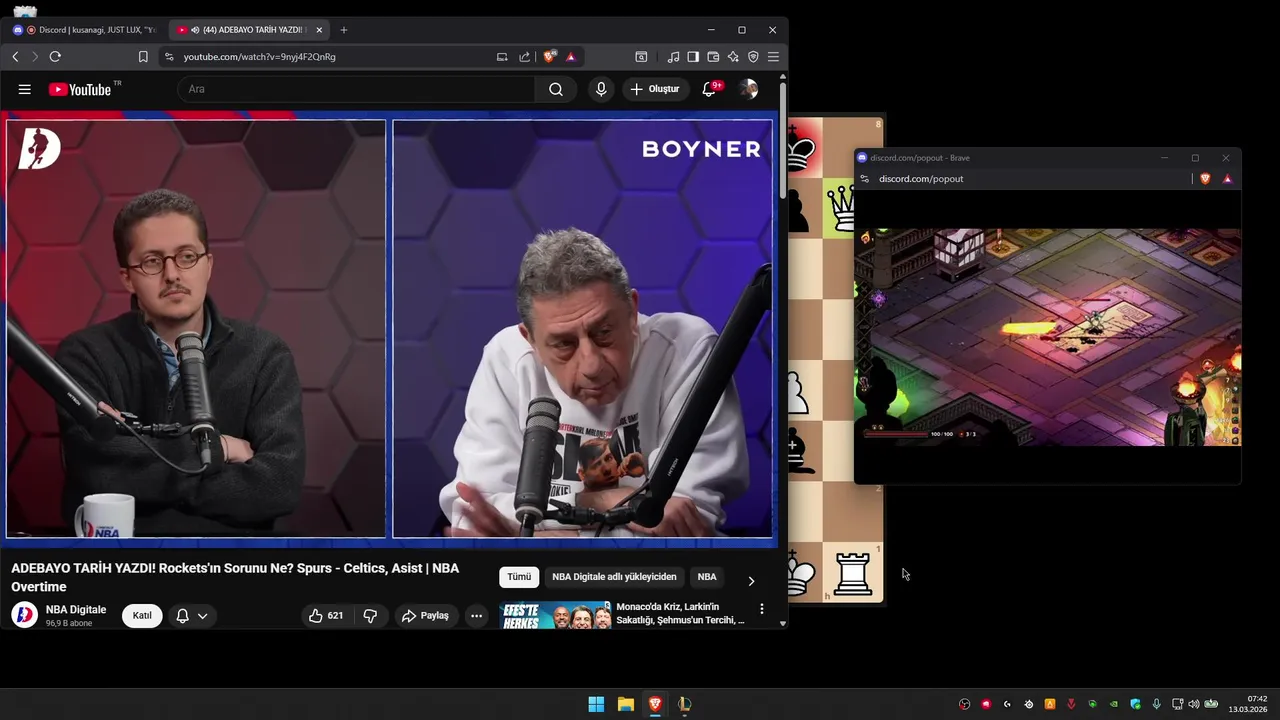Go forward with the browser forward arrow

(x=35, y=57)
